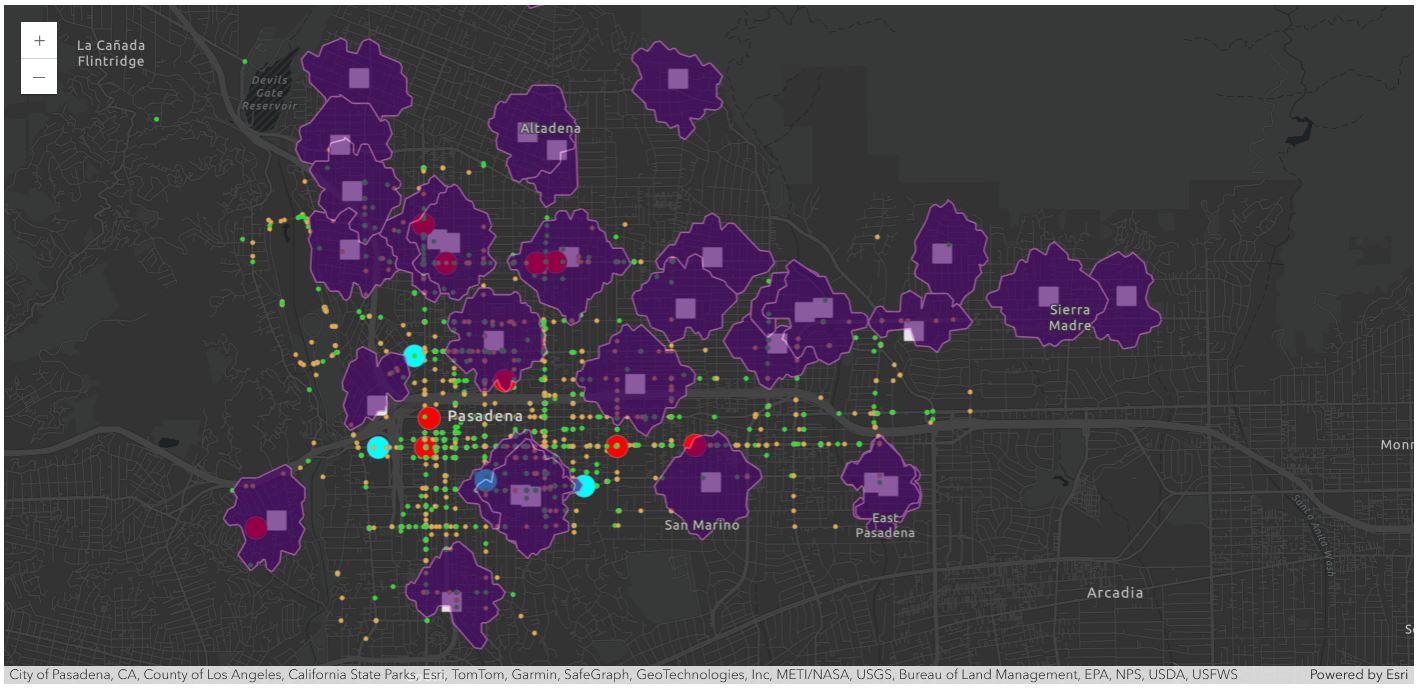Click the westernmost cyan circle marker
Viewport: 1420px width, 688px height.
point(377,447)
